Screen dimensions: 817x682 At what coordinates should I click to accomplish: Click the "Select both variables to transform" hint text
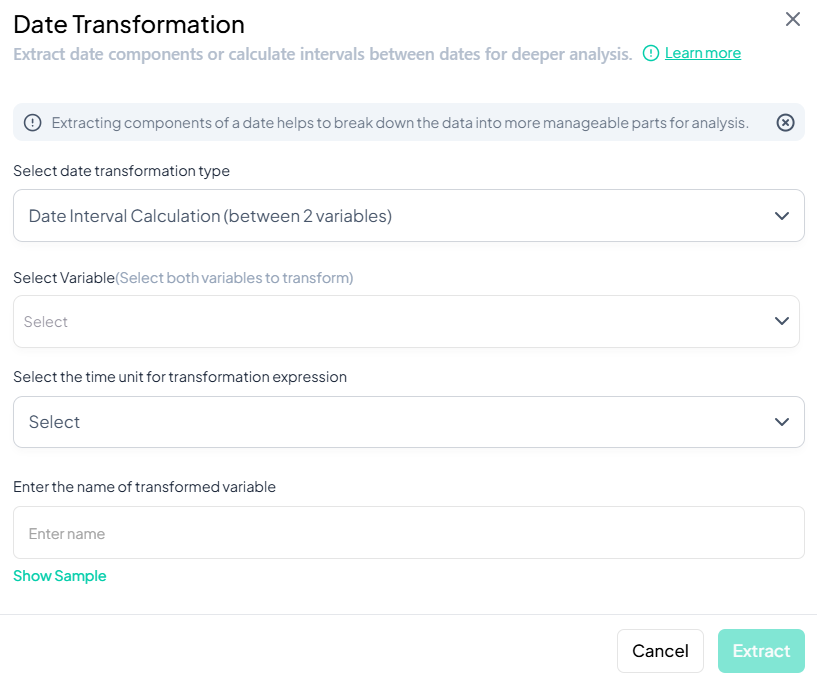coord(235,278)
